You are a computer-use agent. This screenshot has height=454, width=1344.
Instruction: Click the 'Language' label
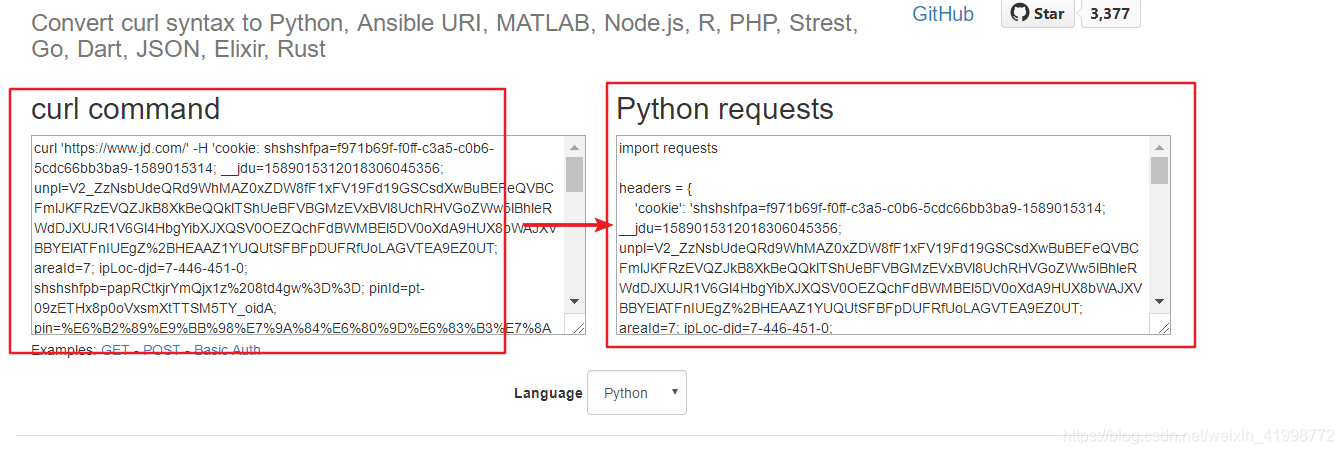point(548,393)
